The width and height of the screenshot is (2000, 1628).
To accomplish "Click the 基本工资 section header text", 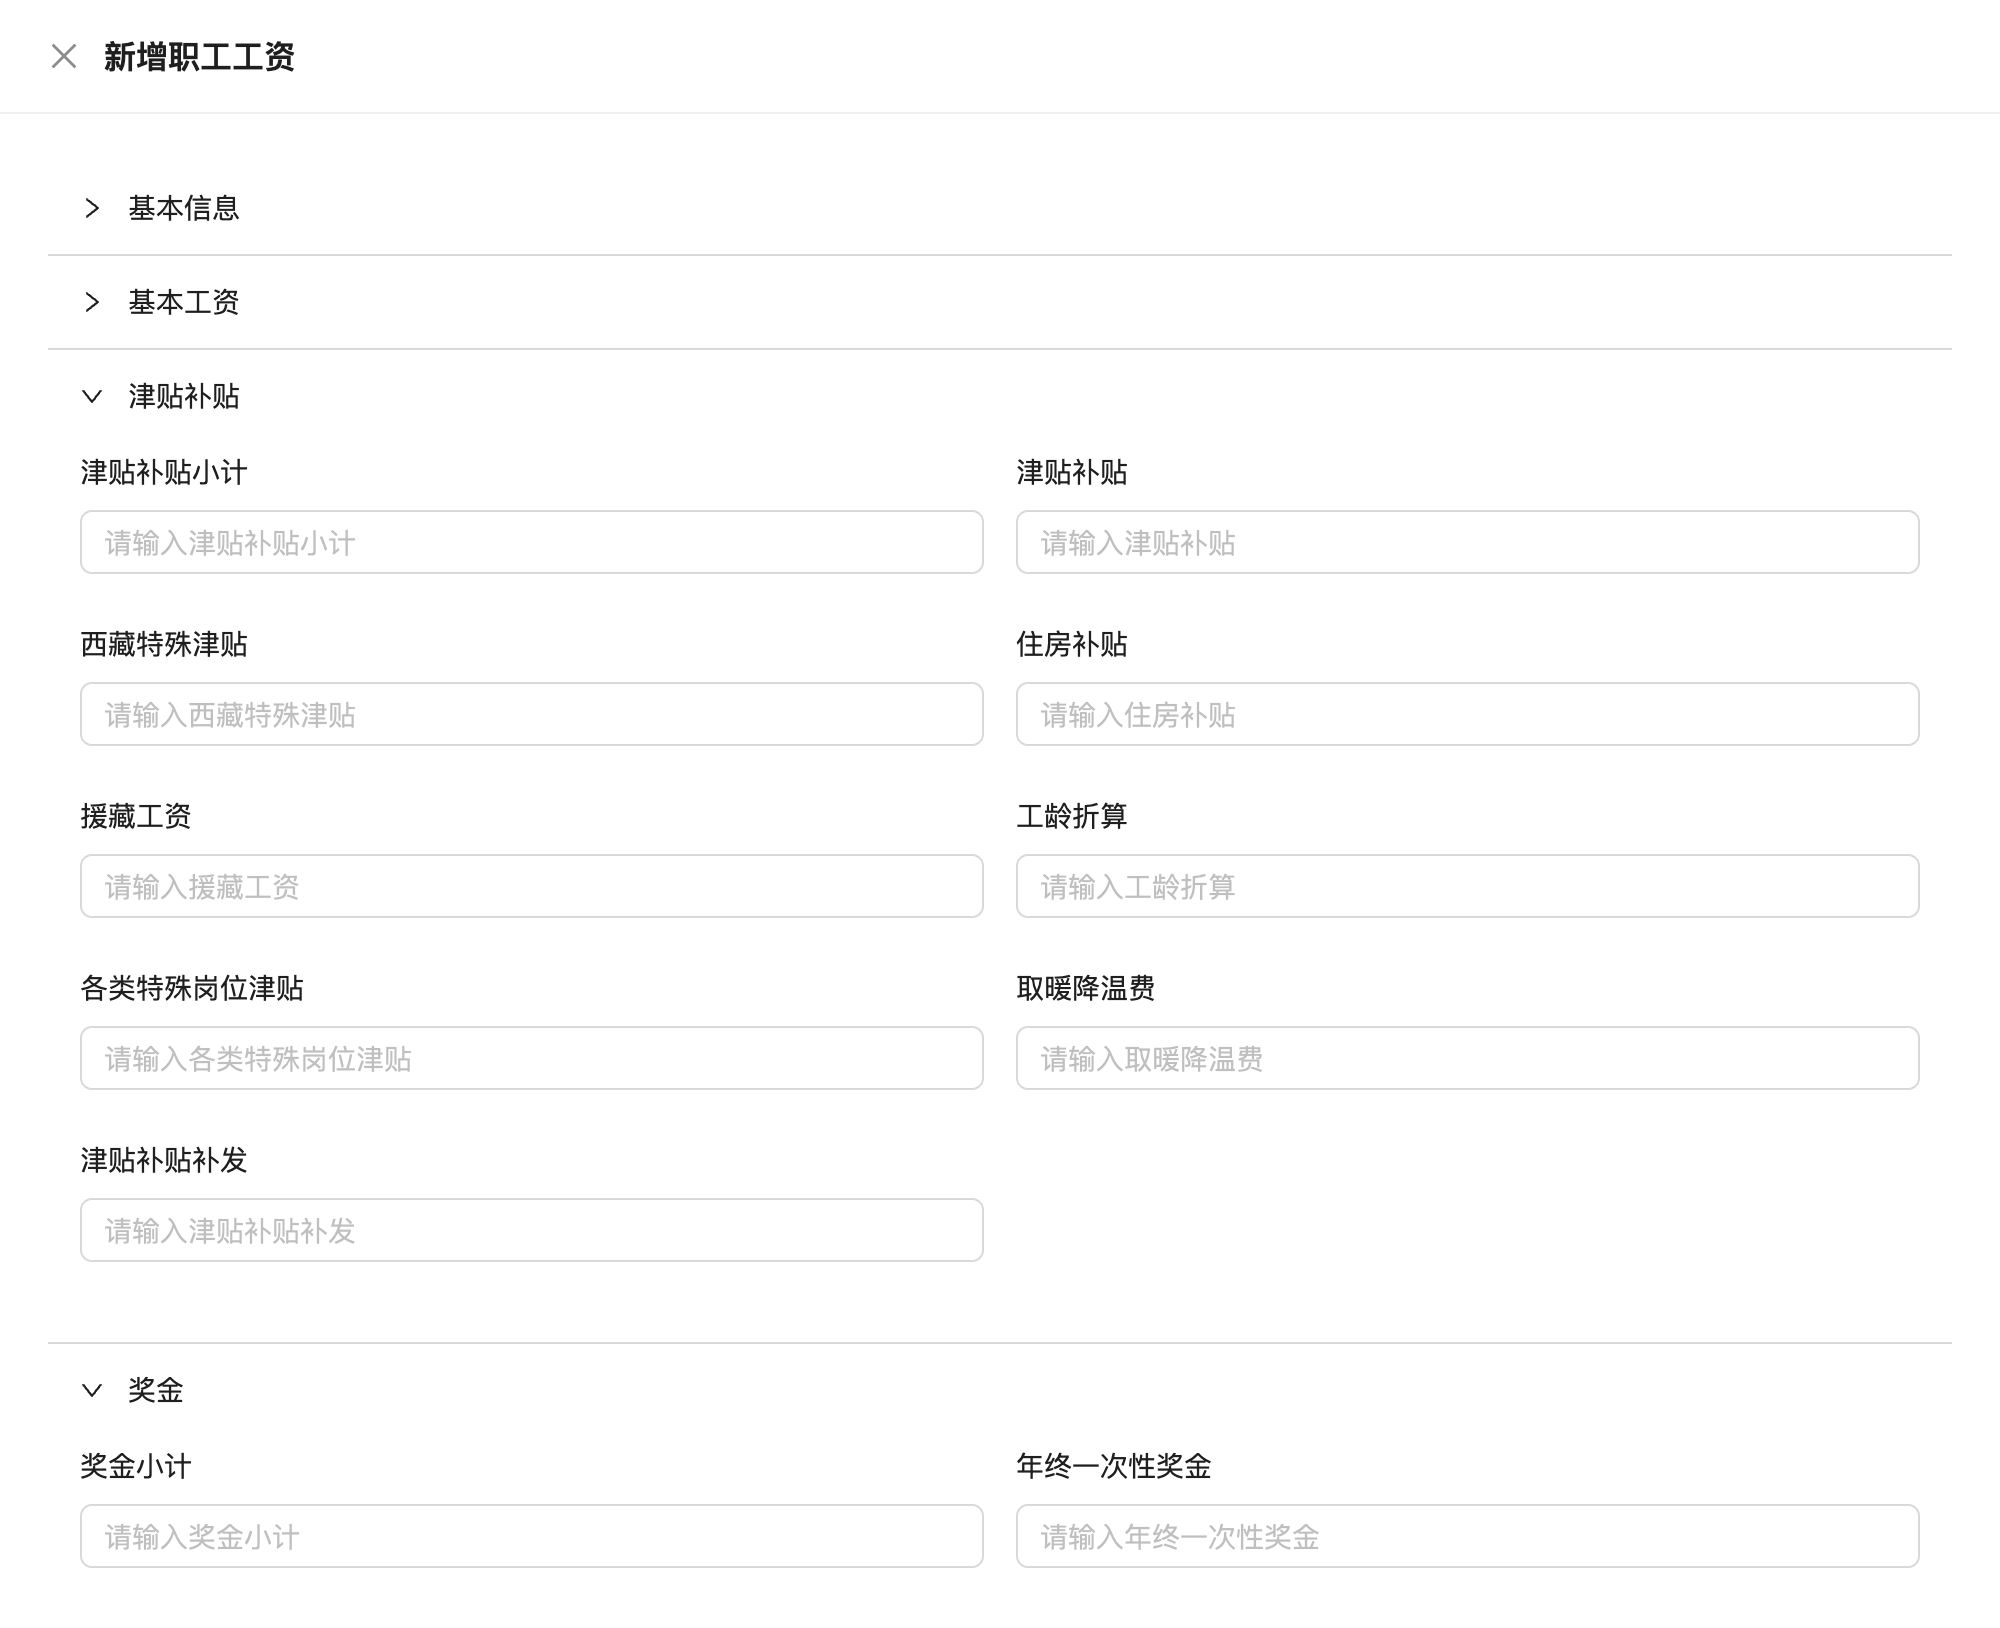I will coord(184,302).
